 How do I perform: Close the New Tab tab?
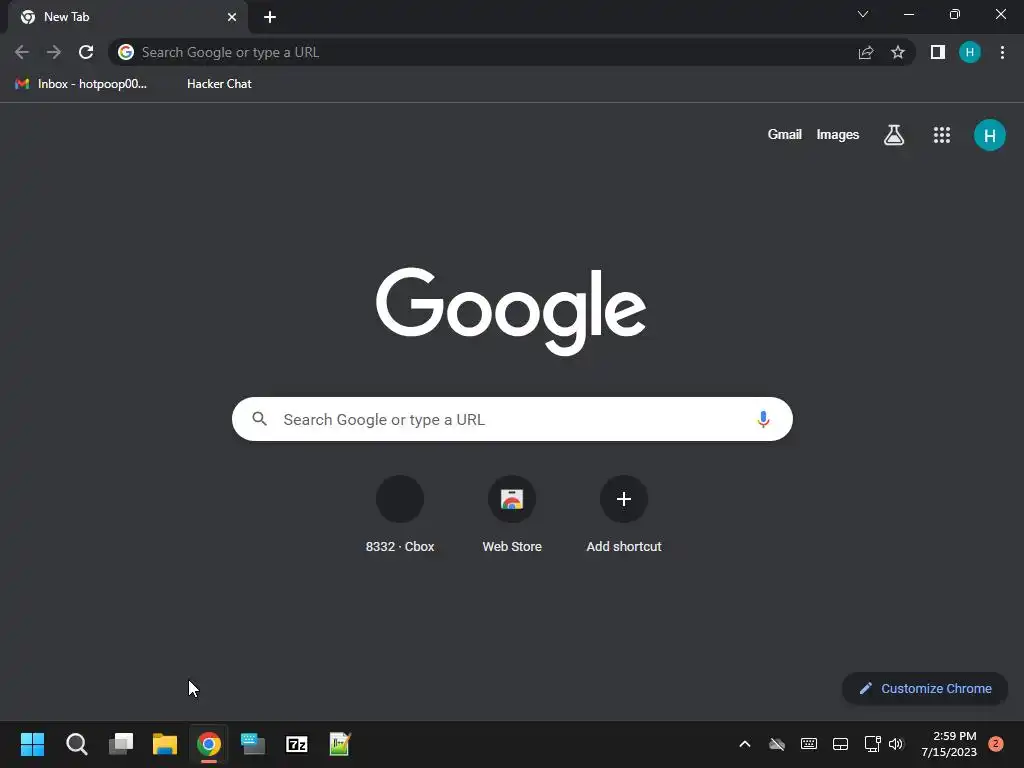coord(232,17)
